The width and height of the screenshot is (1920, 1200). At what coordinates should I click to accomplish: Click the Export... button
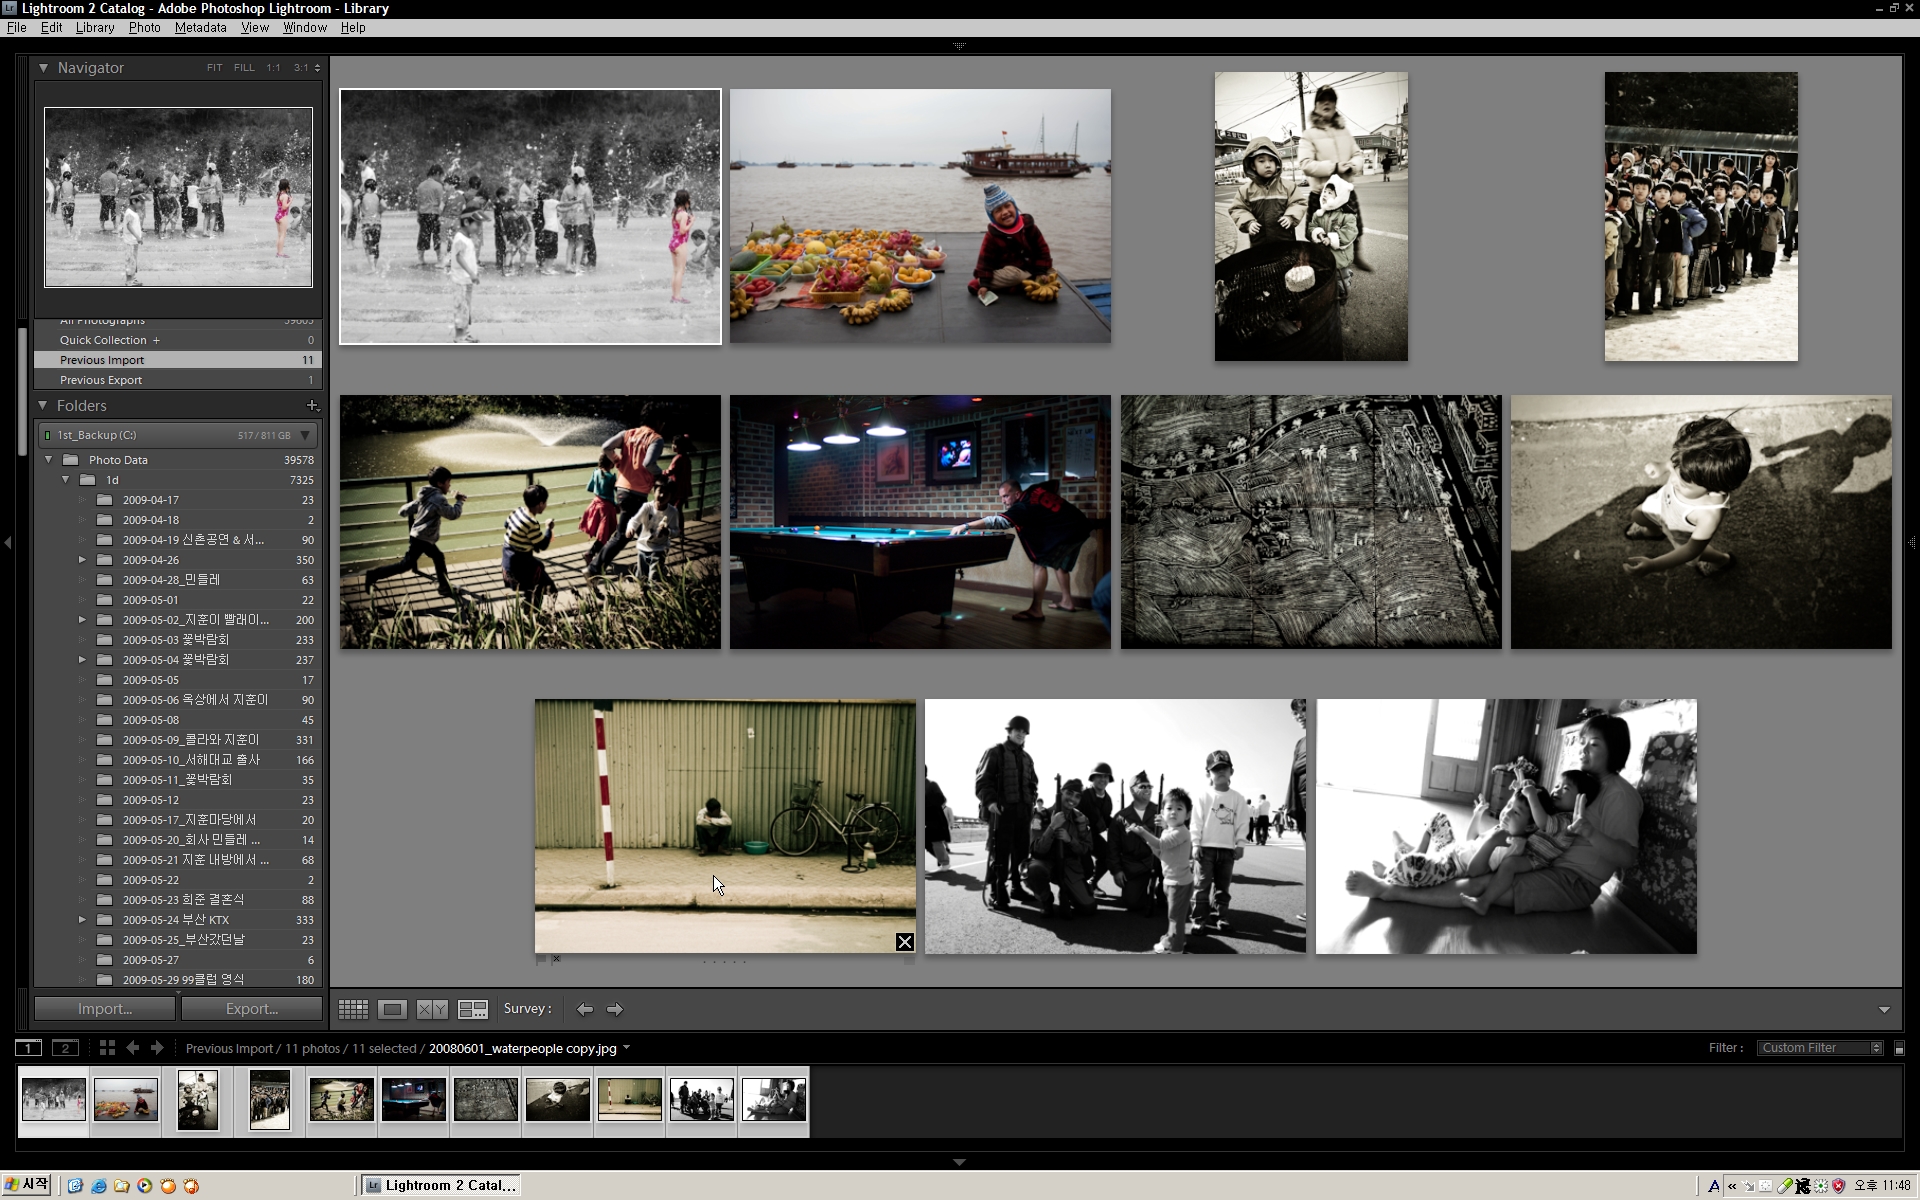point(252,1009)
